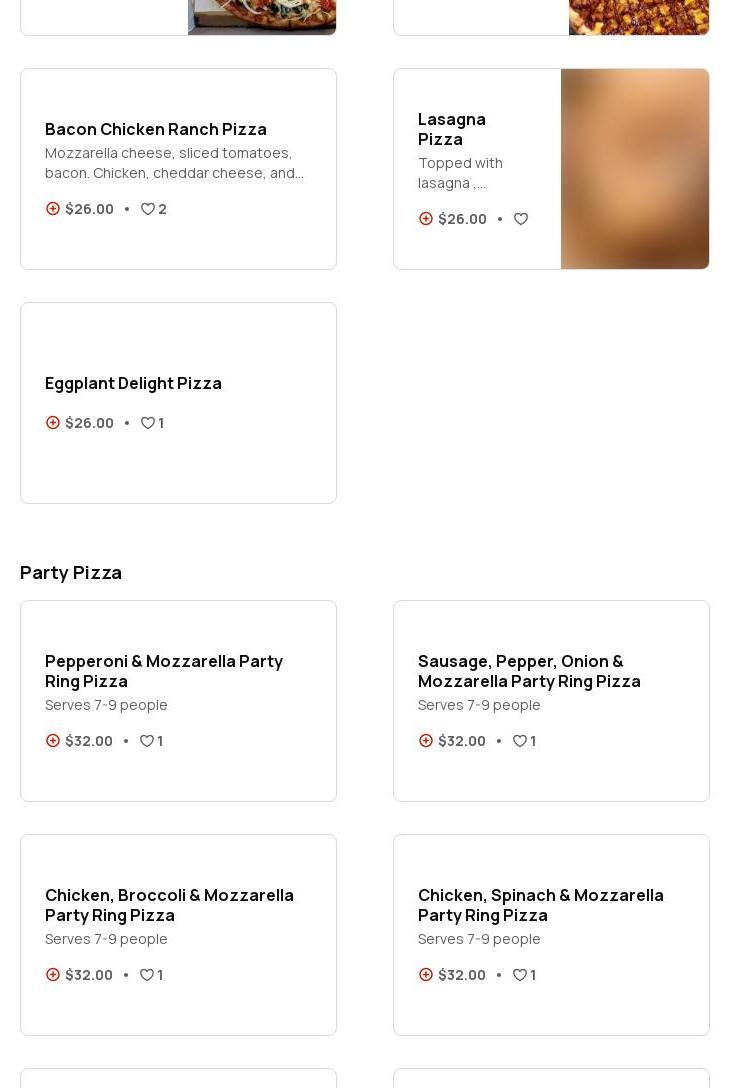The image size is (750, 1088).
Task: Like Pepperoni & Mozzarella Party Ring Pizza
Action: tap(147, 741)
